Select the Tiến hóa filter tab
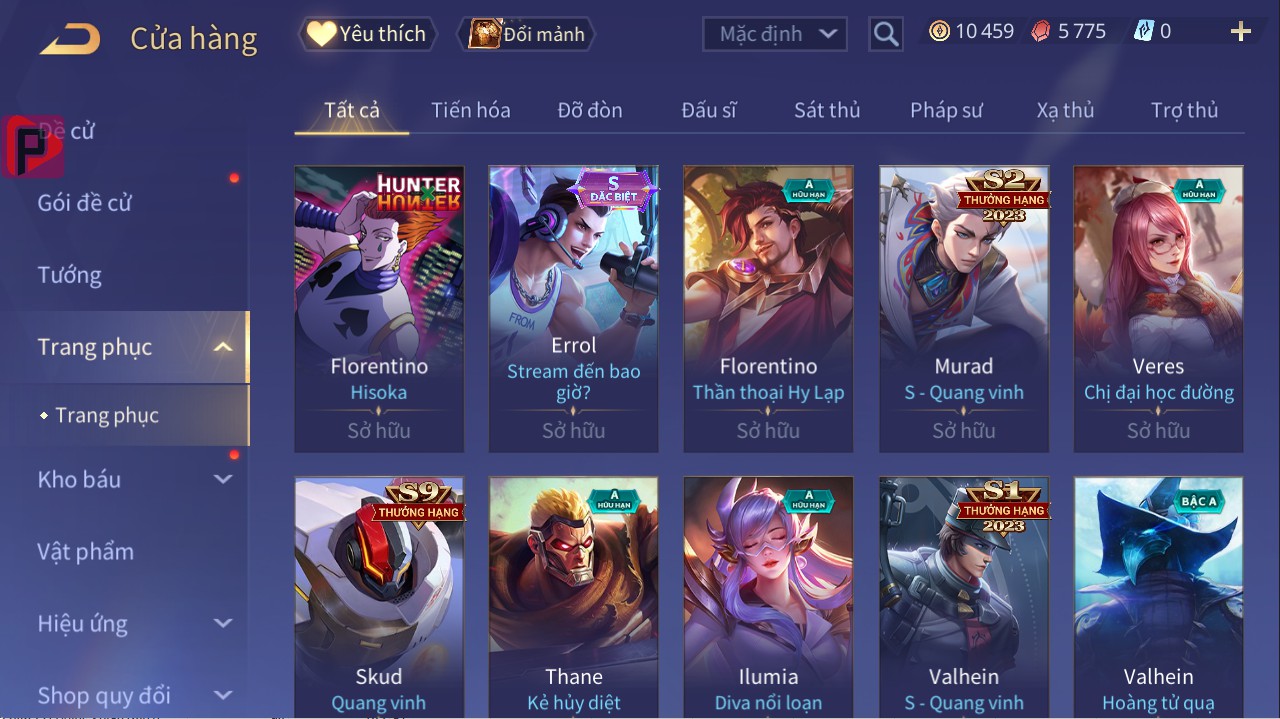 471,110
